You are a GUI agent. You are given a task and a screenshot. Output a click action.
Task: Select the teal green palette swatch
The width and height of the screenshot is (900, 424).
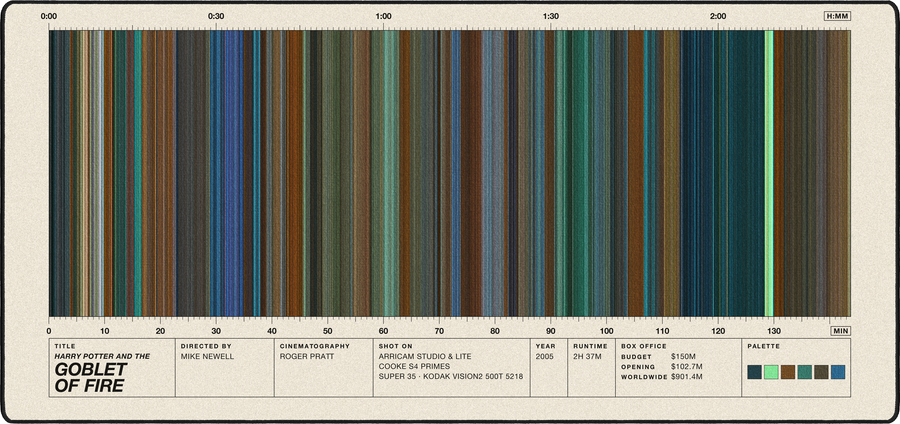(804, 372)
